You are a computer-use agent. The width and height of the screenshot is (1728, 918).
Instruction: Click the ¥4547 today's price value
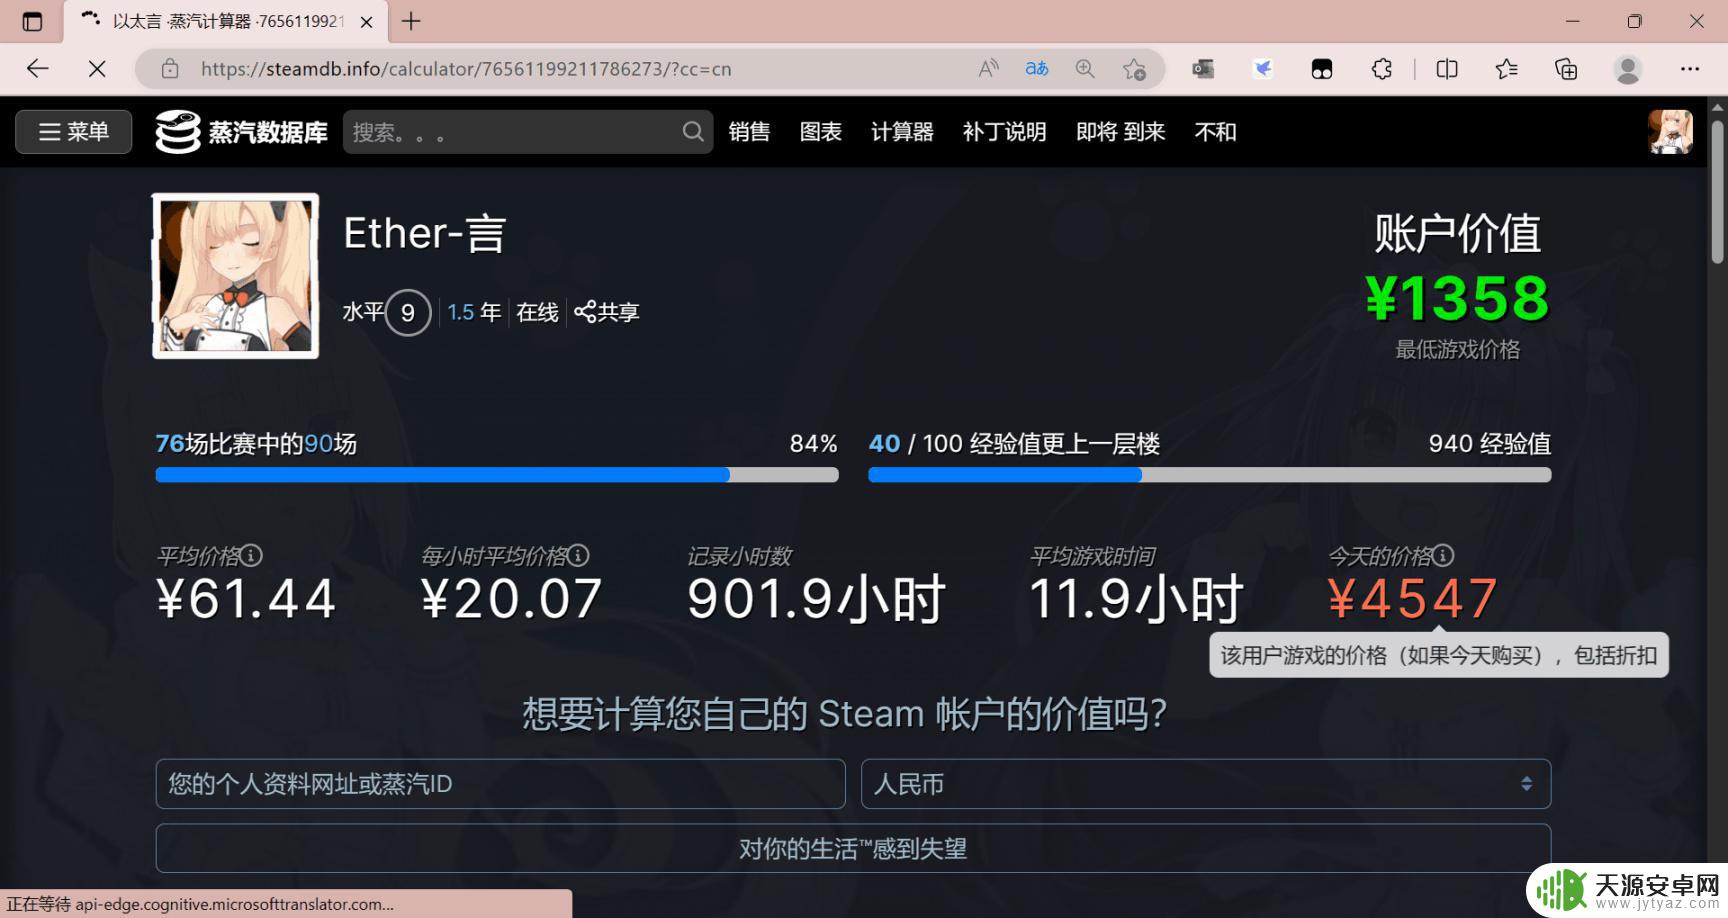1413,600
